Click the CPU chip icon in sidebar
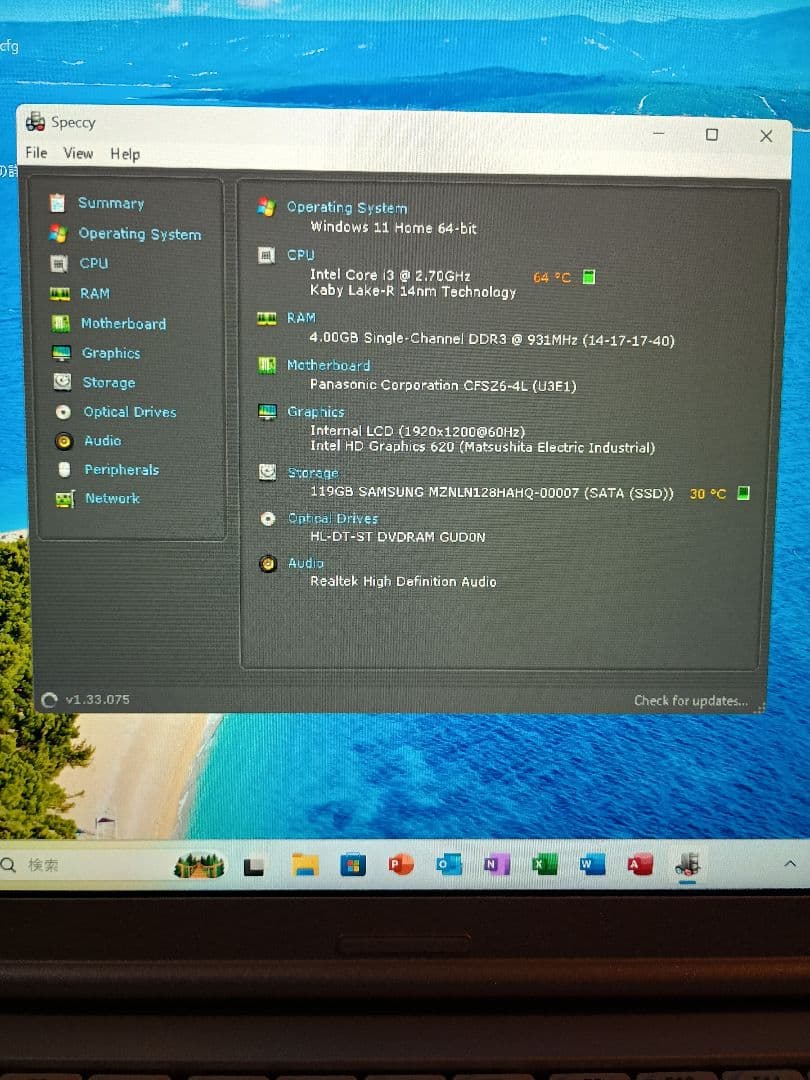 [x=60, y=264]
